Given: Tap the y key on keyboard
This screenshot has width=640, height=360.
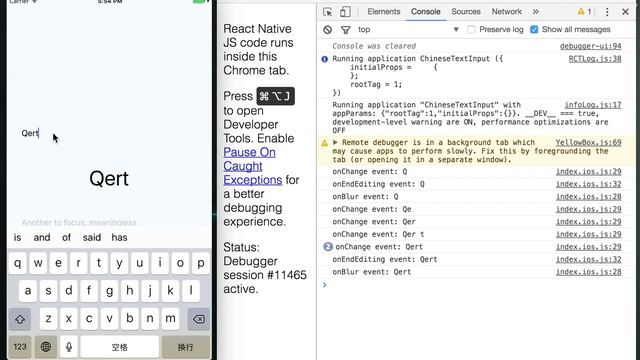Looking at the screenshot, I should pyautogui.click(x=119, y=263).
